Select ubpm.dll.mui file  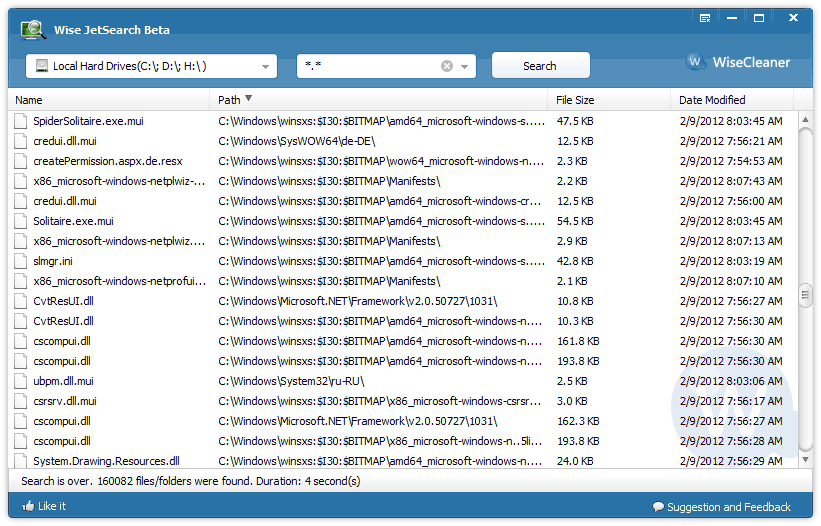point(403,381)
